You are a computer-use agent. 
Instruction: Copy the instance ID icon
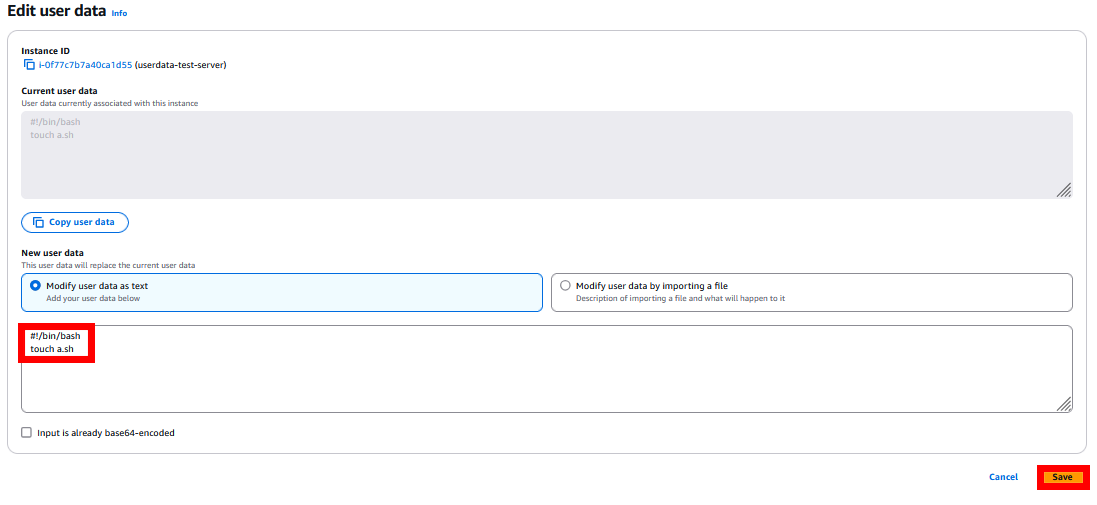click(29, 65)
